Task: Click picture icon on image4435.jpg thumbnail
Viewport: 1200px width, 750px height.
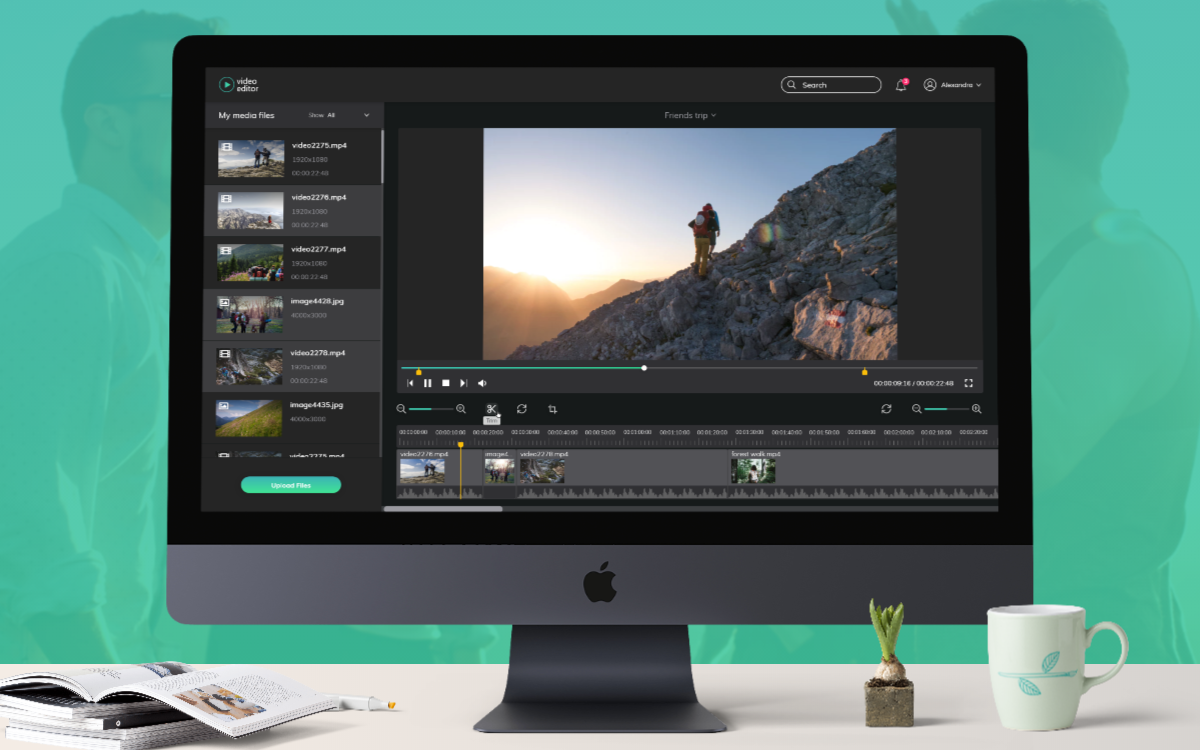Action: (225, 406)
